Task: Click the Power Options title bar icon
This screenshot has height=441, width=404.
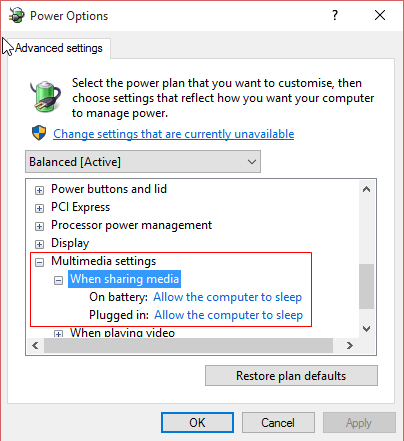Action: tap(16, 15)
